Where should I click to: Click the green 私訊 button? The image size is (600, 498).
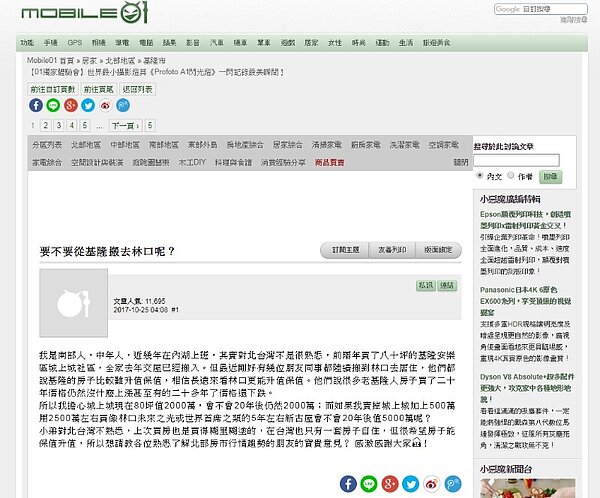[x=426, y=285]
